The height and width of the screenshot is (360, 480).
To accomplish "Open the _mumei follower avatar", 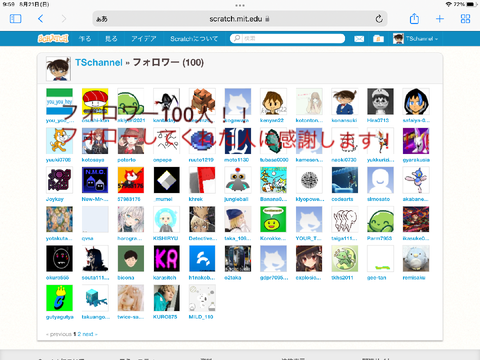I will click(166, 180).
